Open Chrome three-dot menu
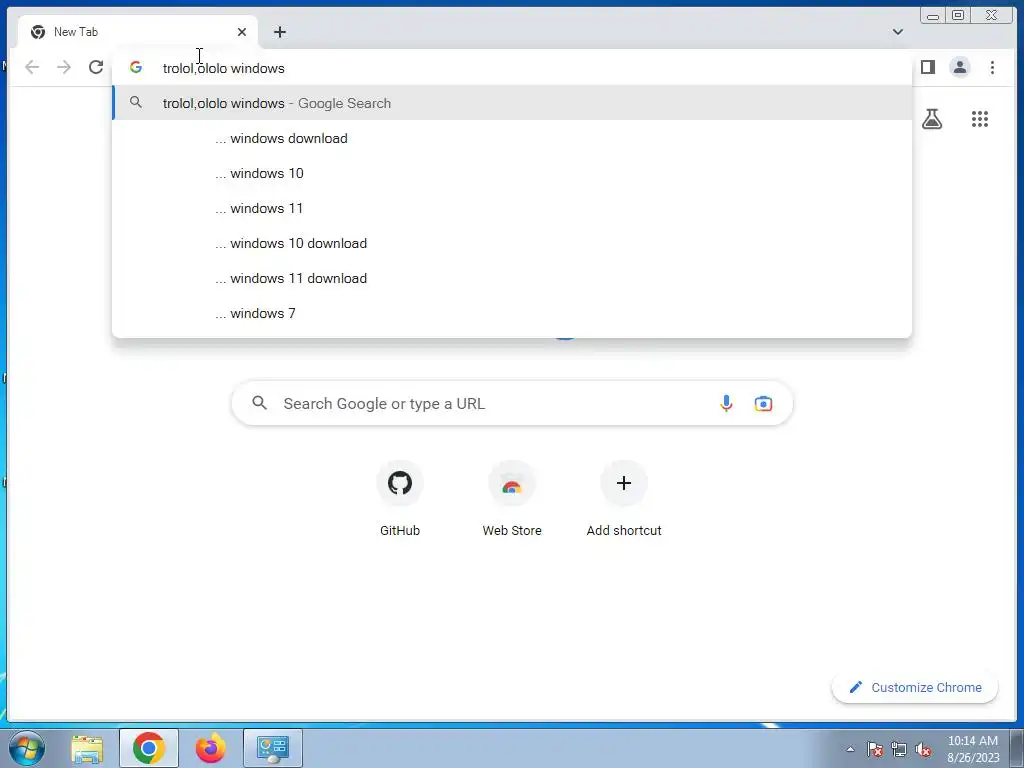This screenshot has height=768, width=1024. (992, 67)
